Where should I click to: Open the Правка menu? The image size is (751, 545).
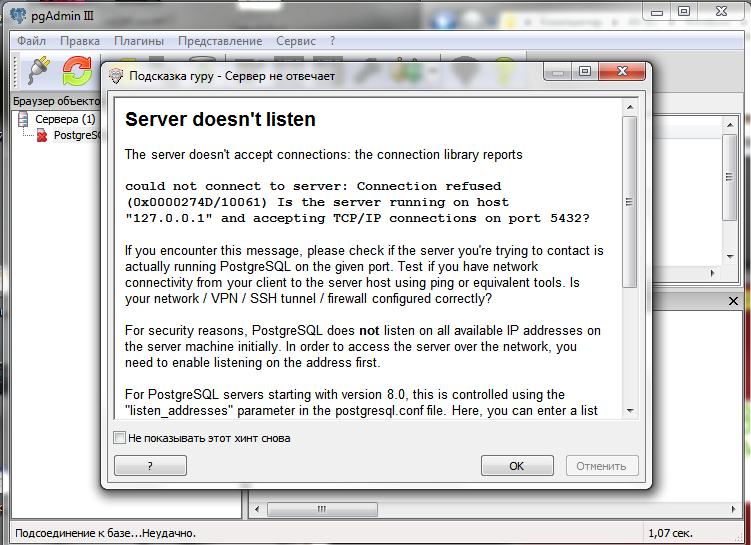click(x=80, y=41)
